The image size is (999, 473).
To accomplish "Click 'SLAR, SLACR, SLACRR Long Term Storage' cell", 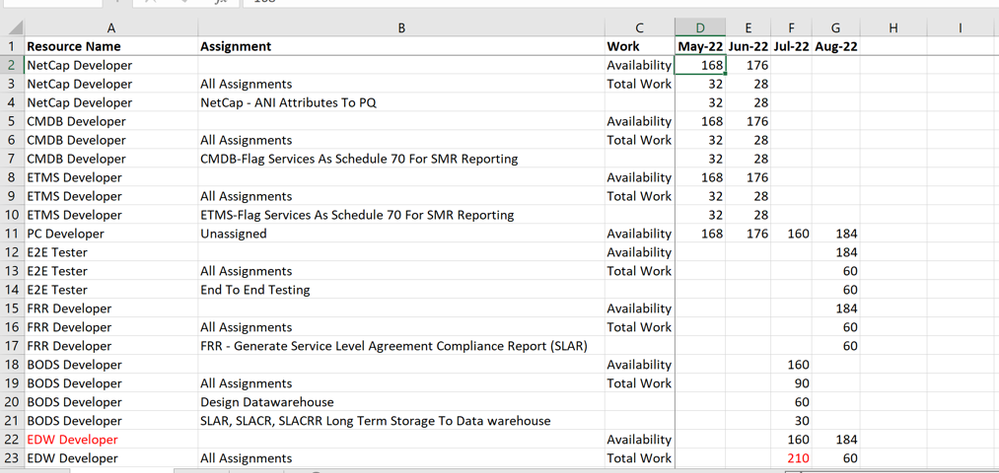I will [x=401, y=421].
